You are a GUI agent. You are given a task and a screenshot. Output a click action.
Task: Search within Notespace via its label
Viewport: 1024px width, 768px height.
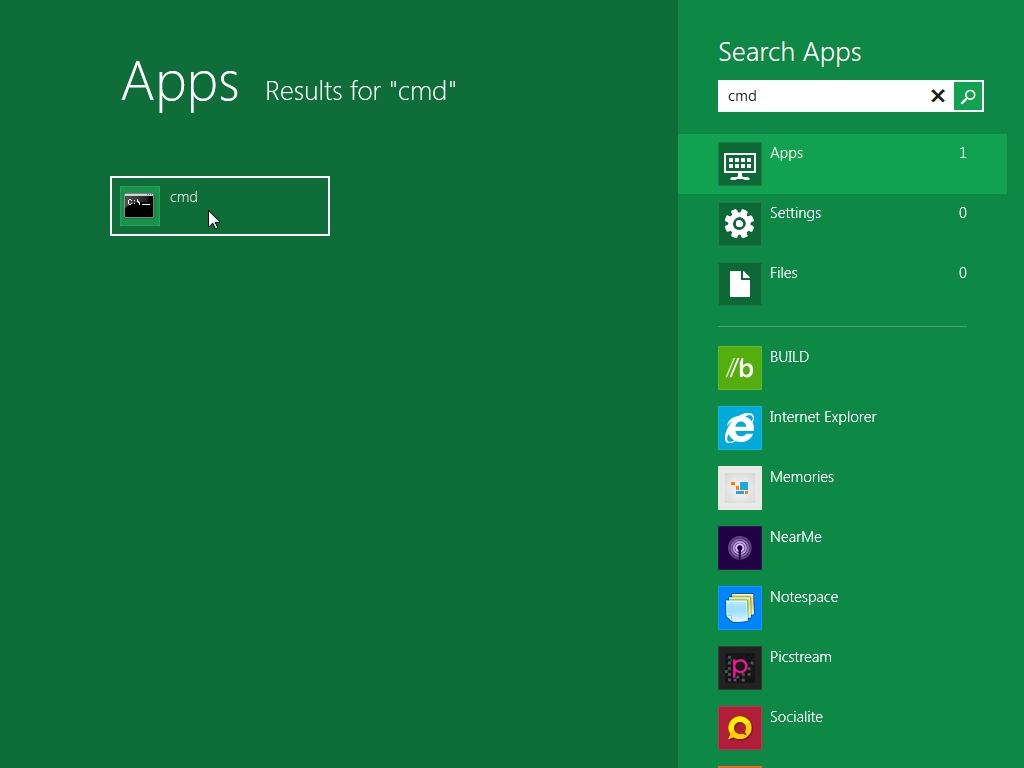pyautogui.click(x=804, y=597)
